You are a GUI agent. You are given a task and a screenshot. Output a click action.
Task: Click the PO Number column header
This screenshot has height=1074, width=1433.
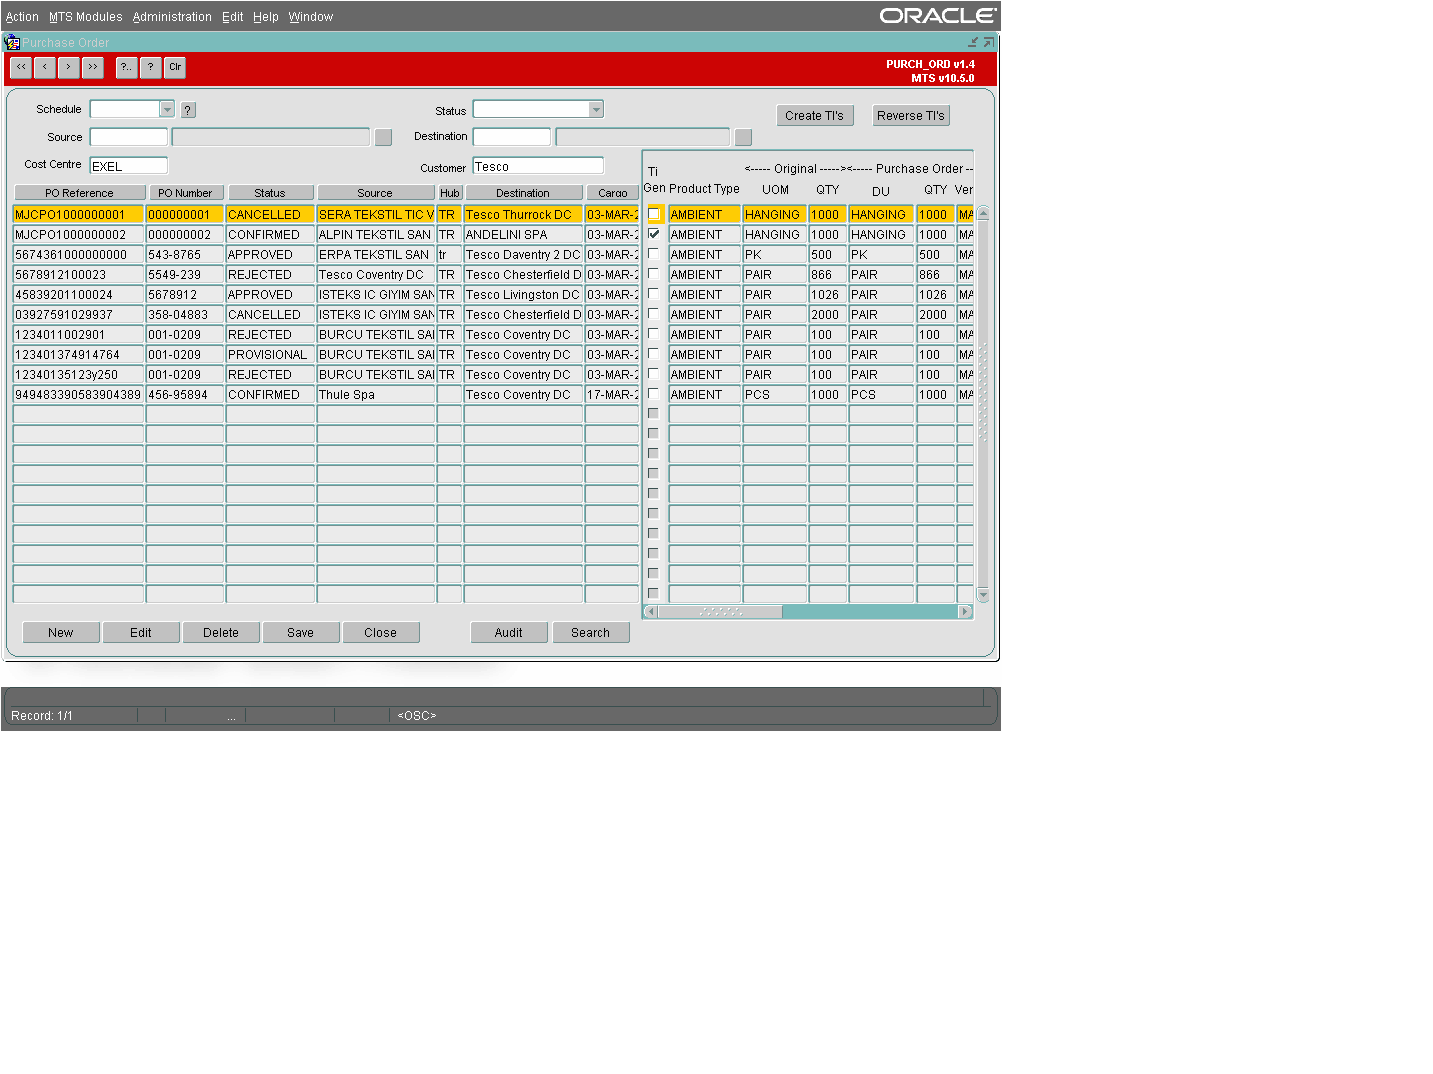[185, 193]
